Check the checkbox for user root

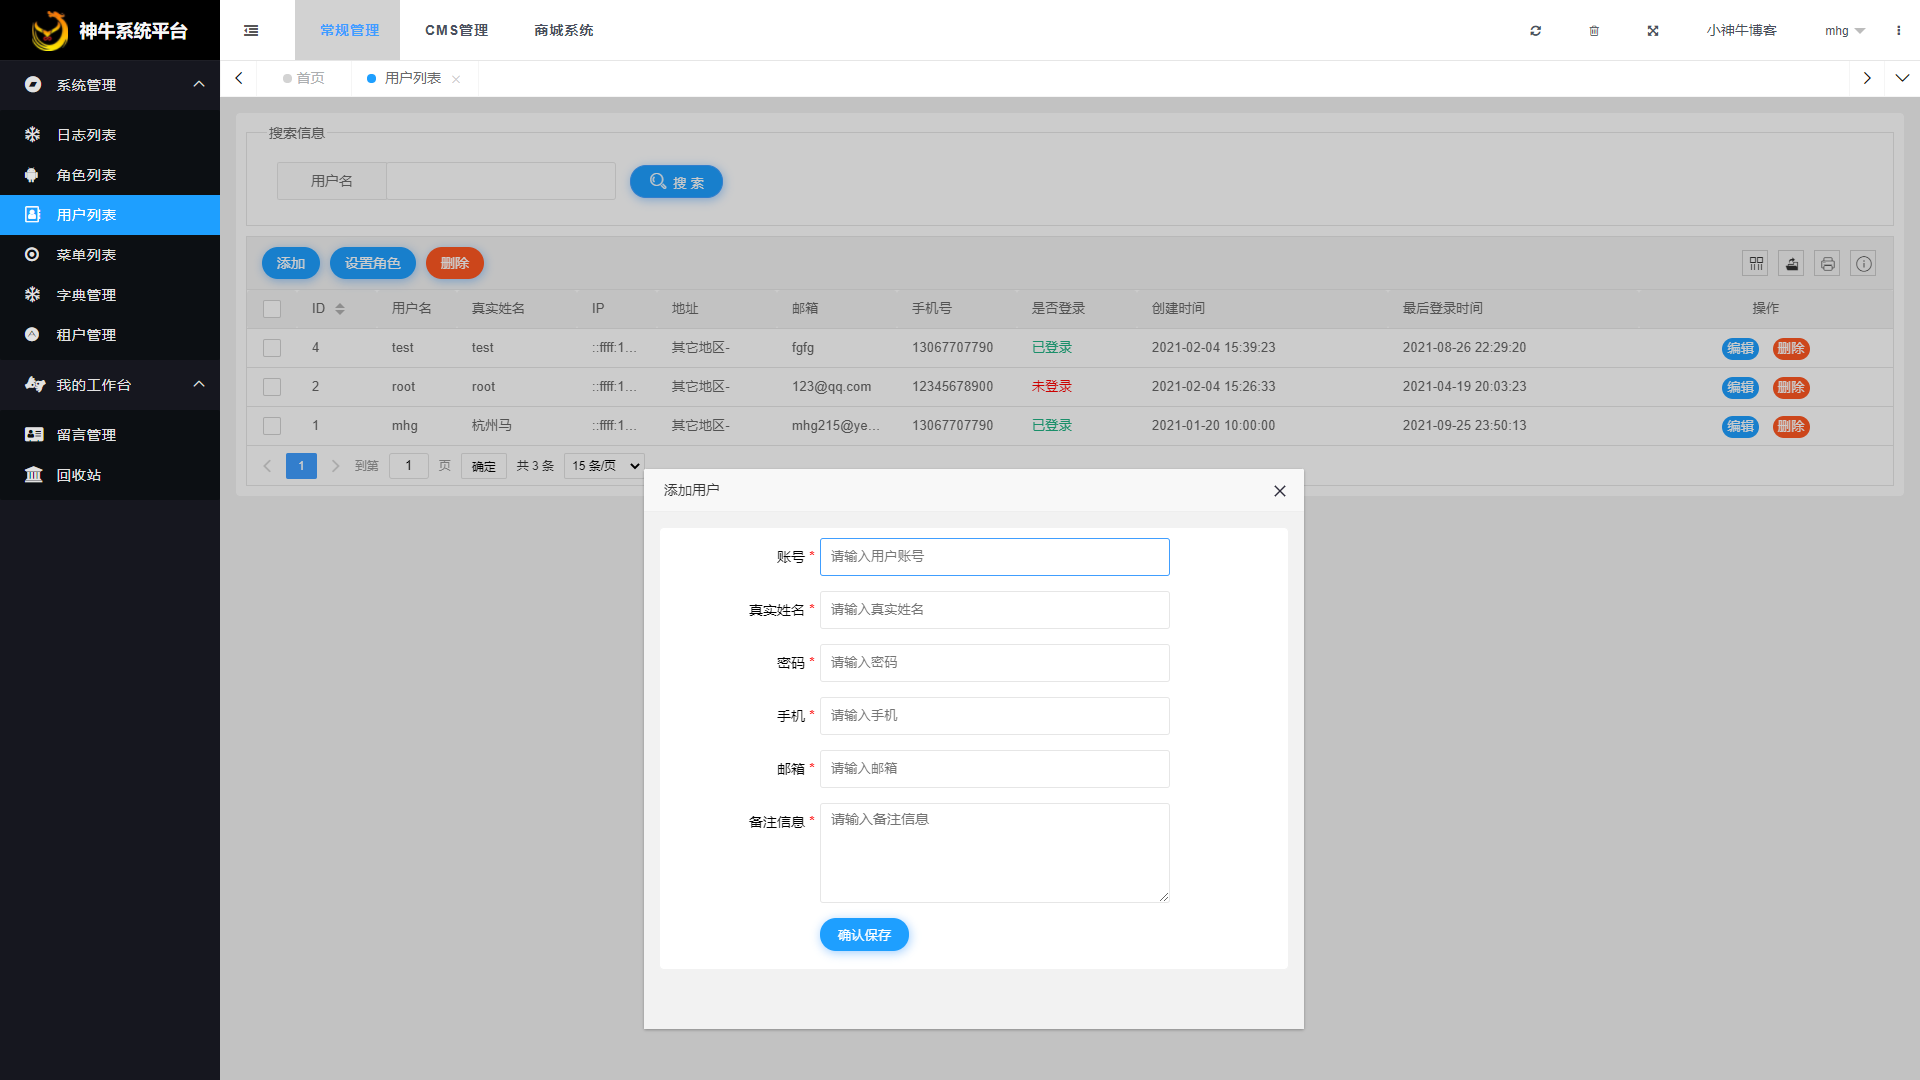click(271, 387)
